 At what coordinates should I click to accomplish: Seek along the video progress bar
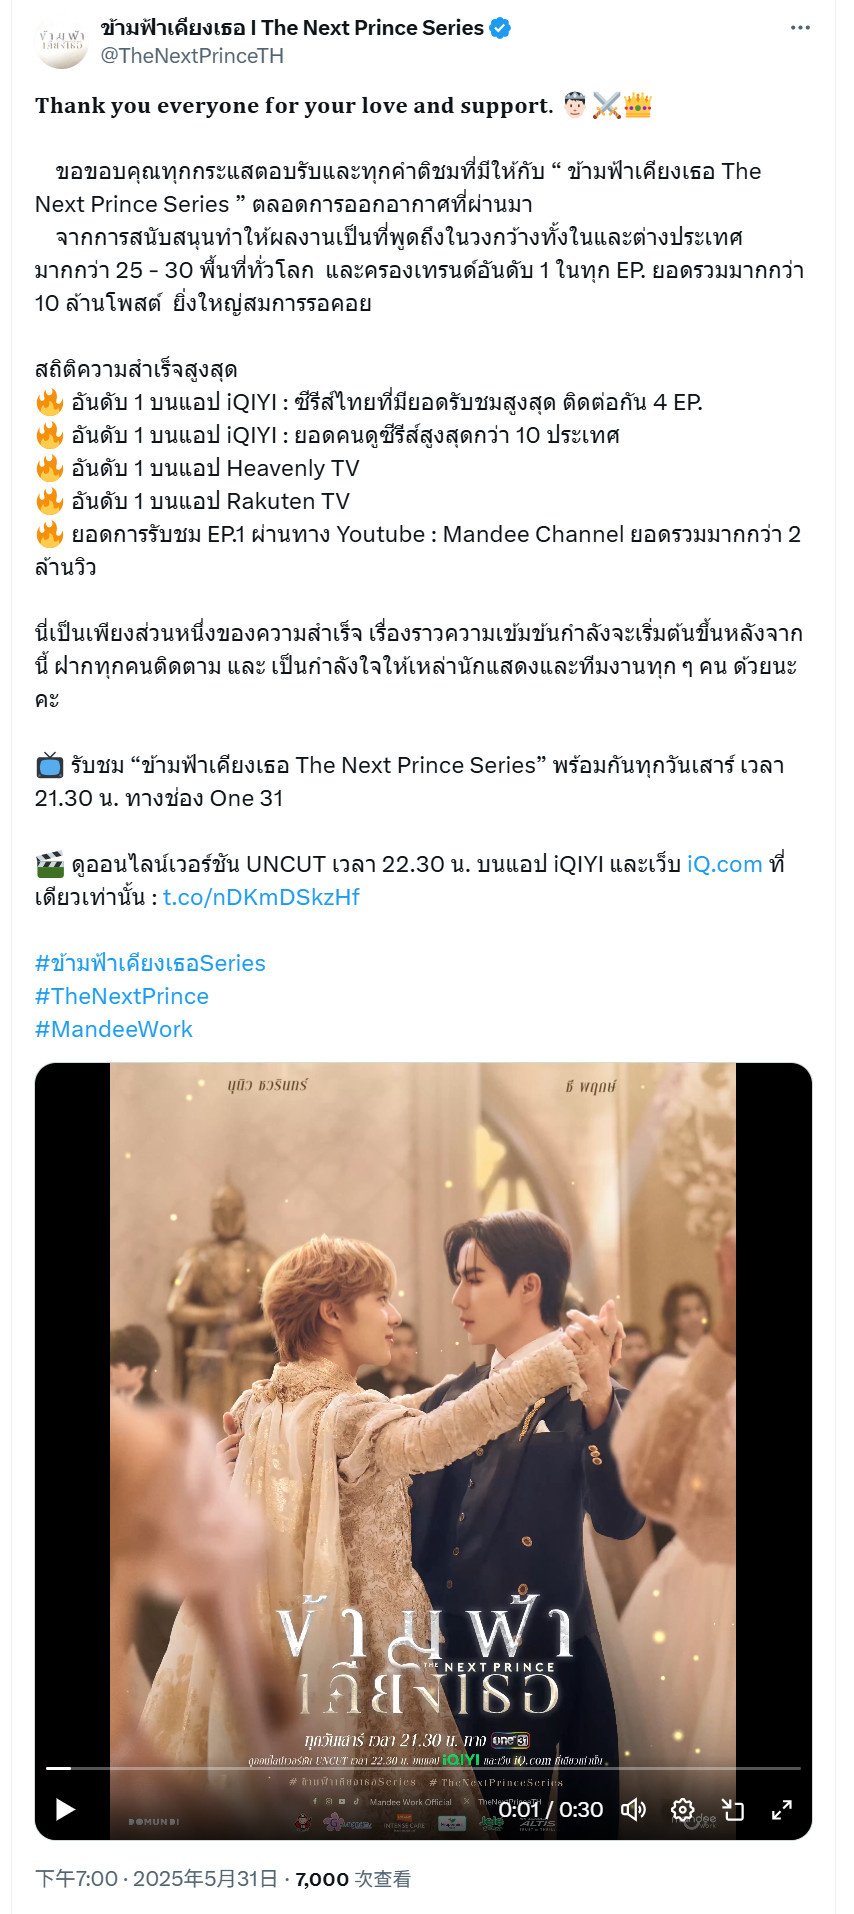[423, 1768]
